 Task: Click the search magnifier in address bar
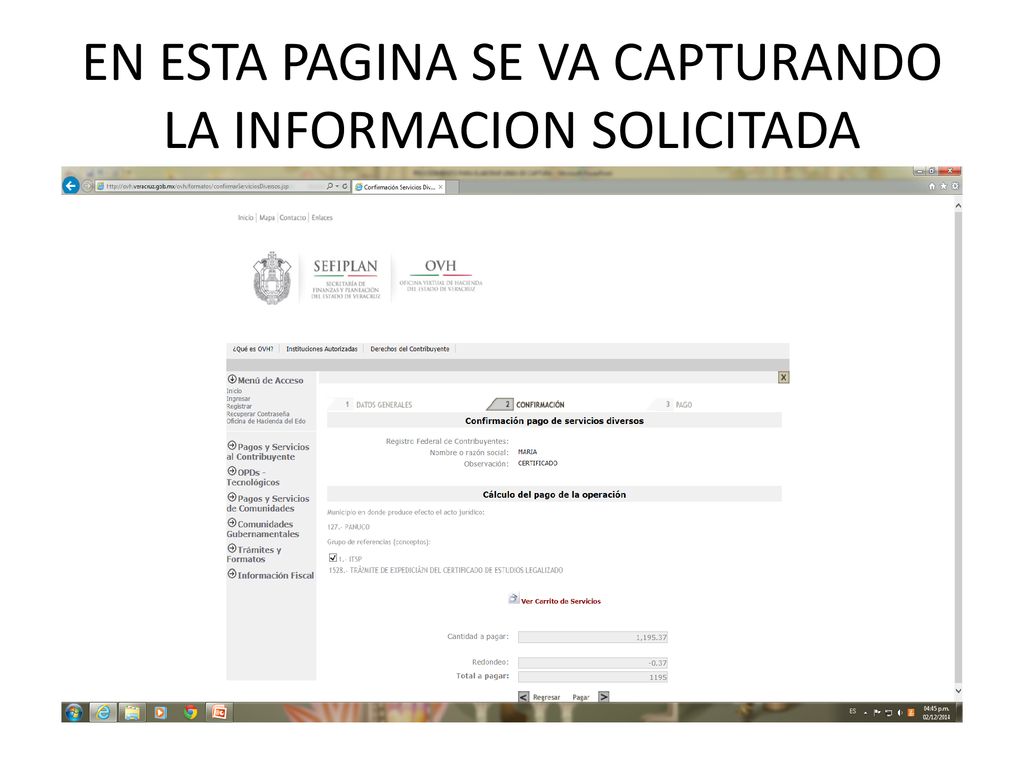pos(330,186)
